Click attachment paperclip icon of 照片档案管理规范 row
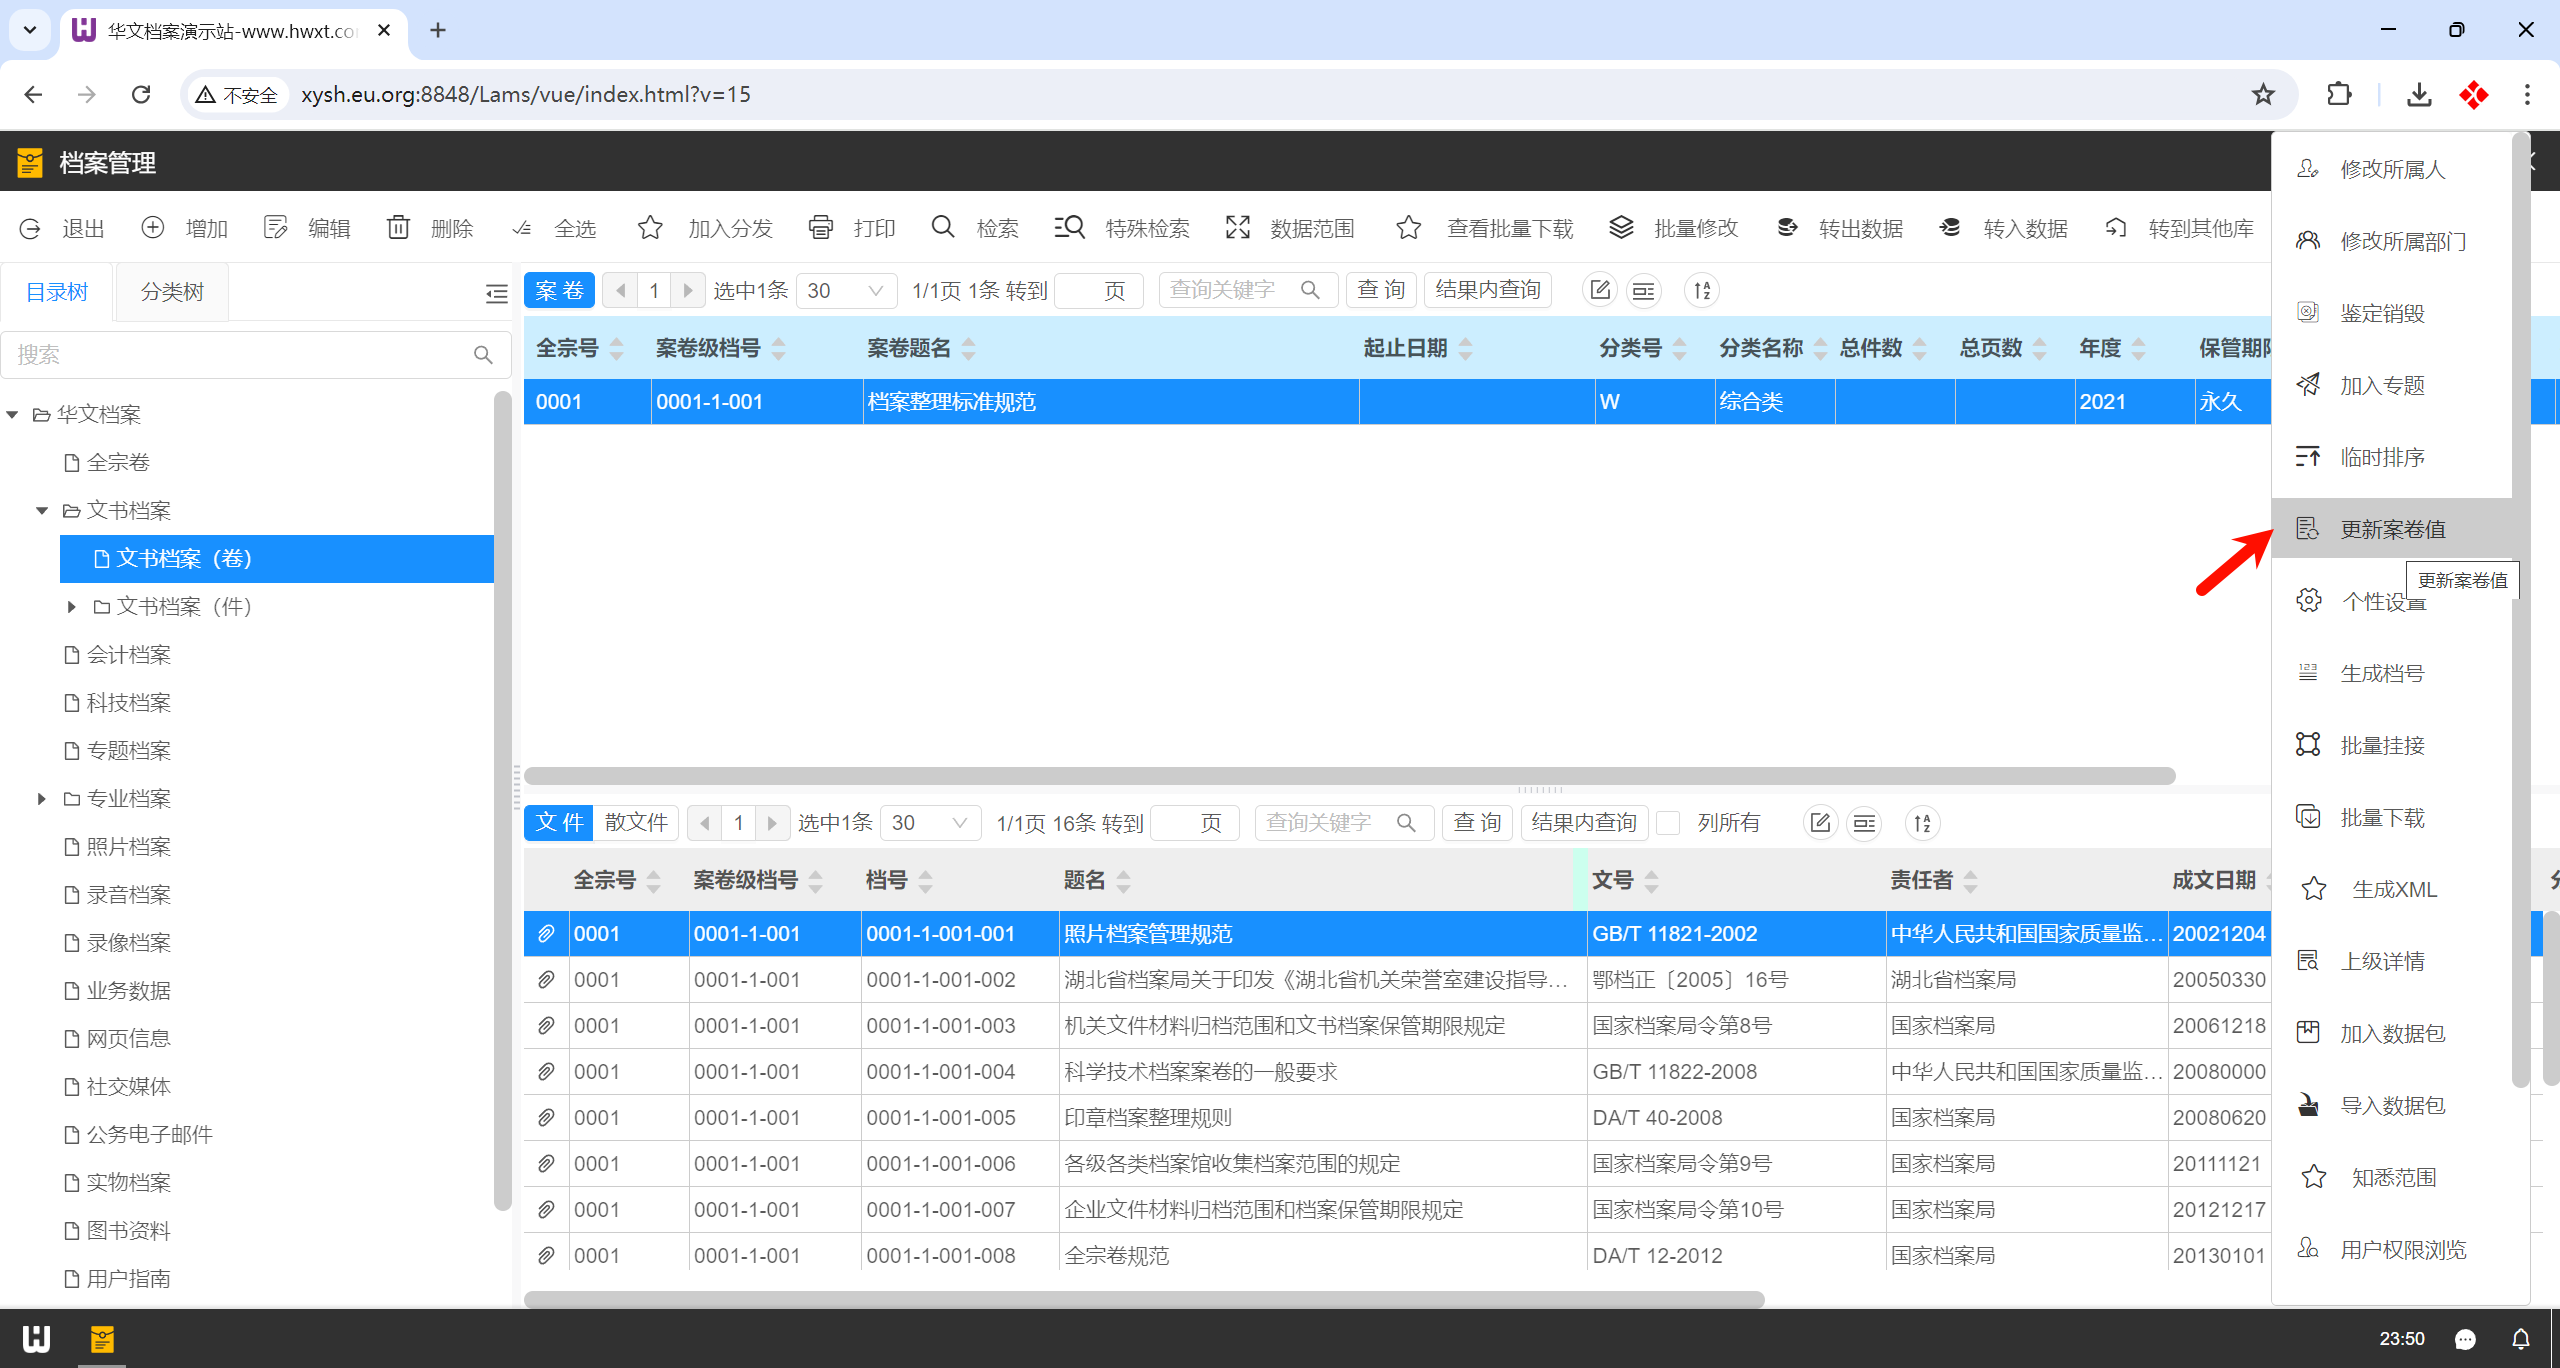Image resolution: width=2560 pixels, height=1368 pixels. 546,934
